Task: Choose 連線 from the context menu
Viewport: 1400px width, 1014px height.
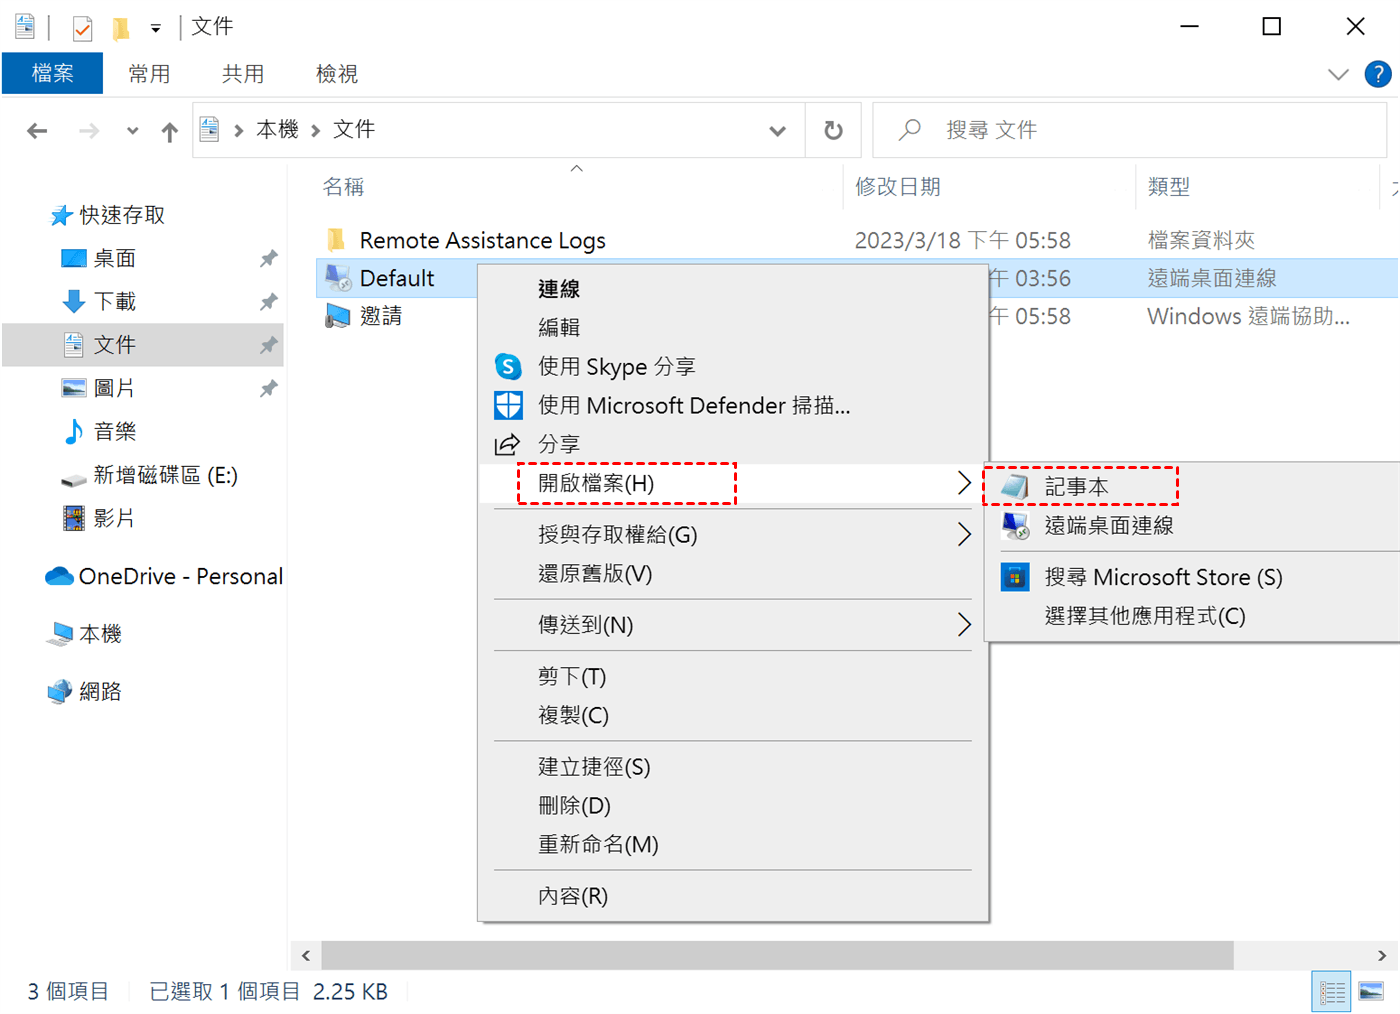Action: (733, 289)
